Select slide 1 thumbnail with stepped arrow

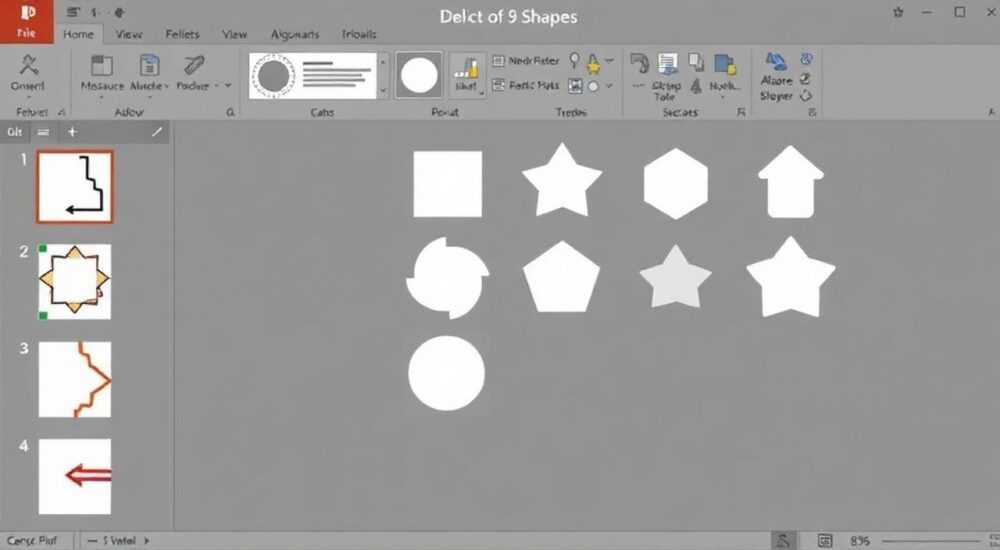(75, 187)
